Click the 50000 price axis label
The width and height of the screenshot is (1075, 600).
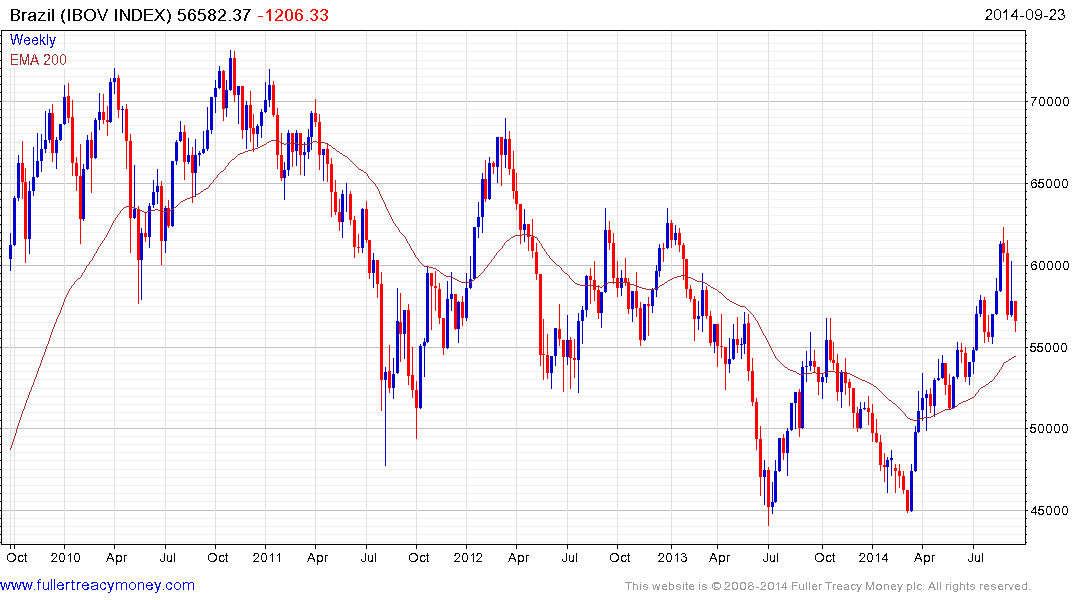pos(1050,429)
